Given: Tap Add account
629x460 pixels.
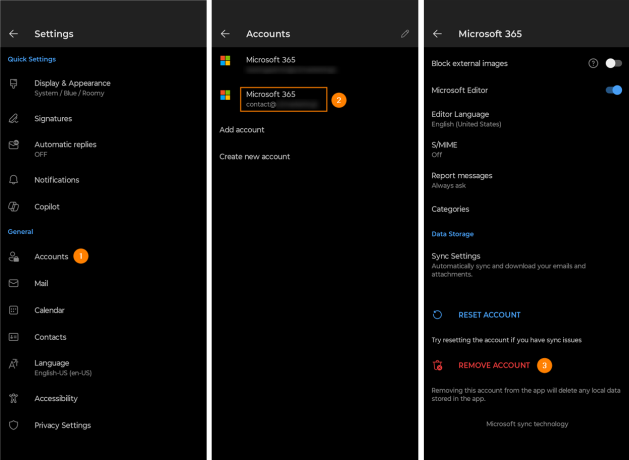Looking at the screenshot, I should click(x=242, y=130).
